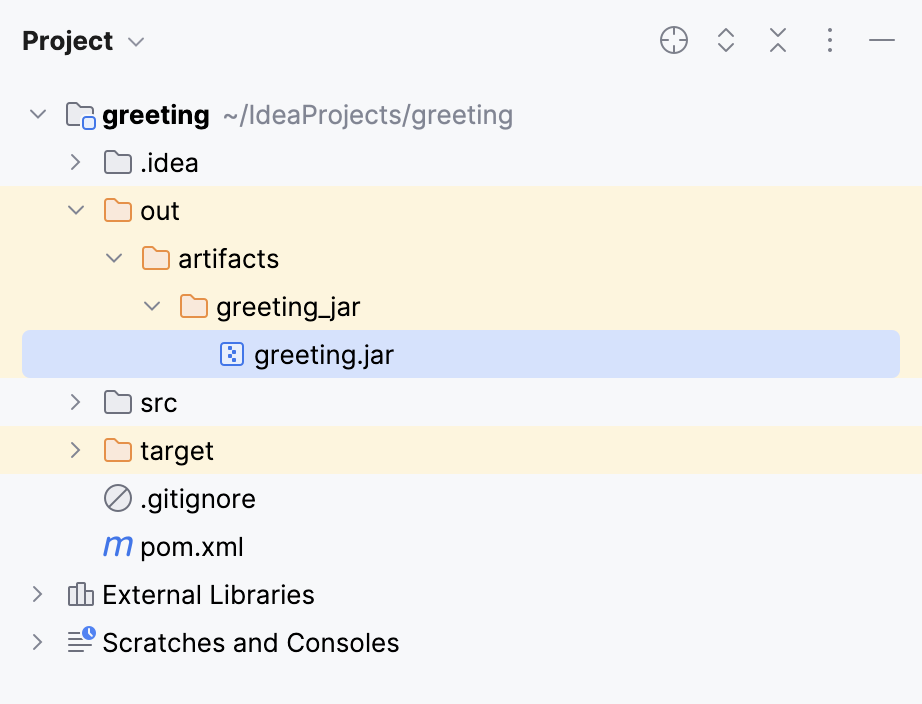Click the External Libraries library icon
Screen dimensions: 922x704
[x=79, y=594]
